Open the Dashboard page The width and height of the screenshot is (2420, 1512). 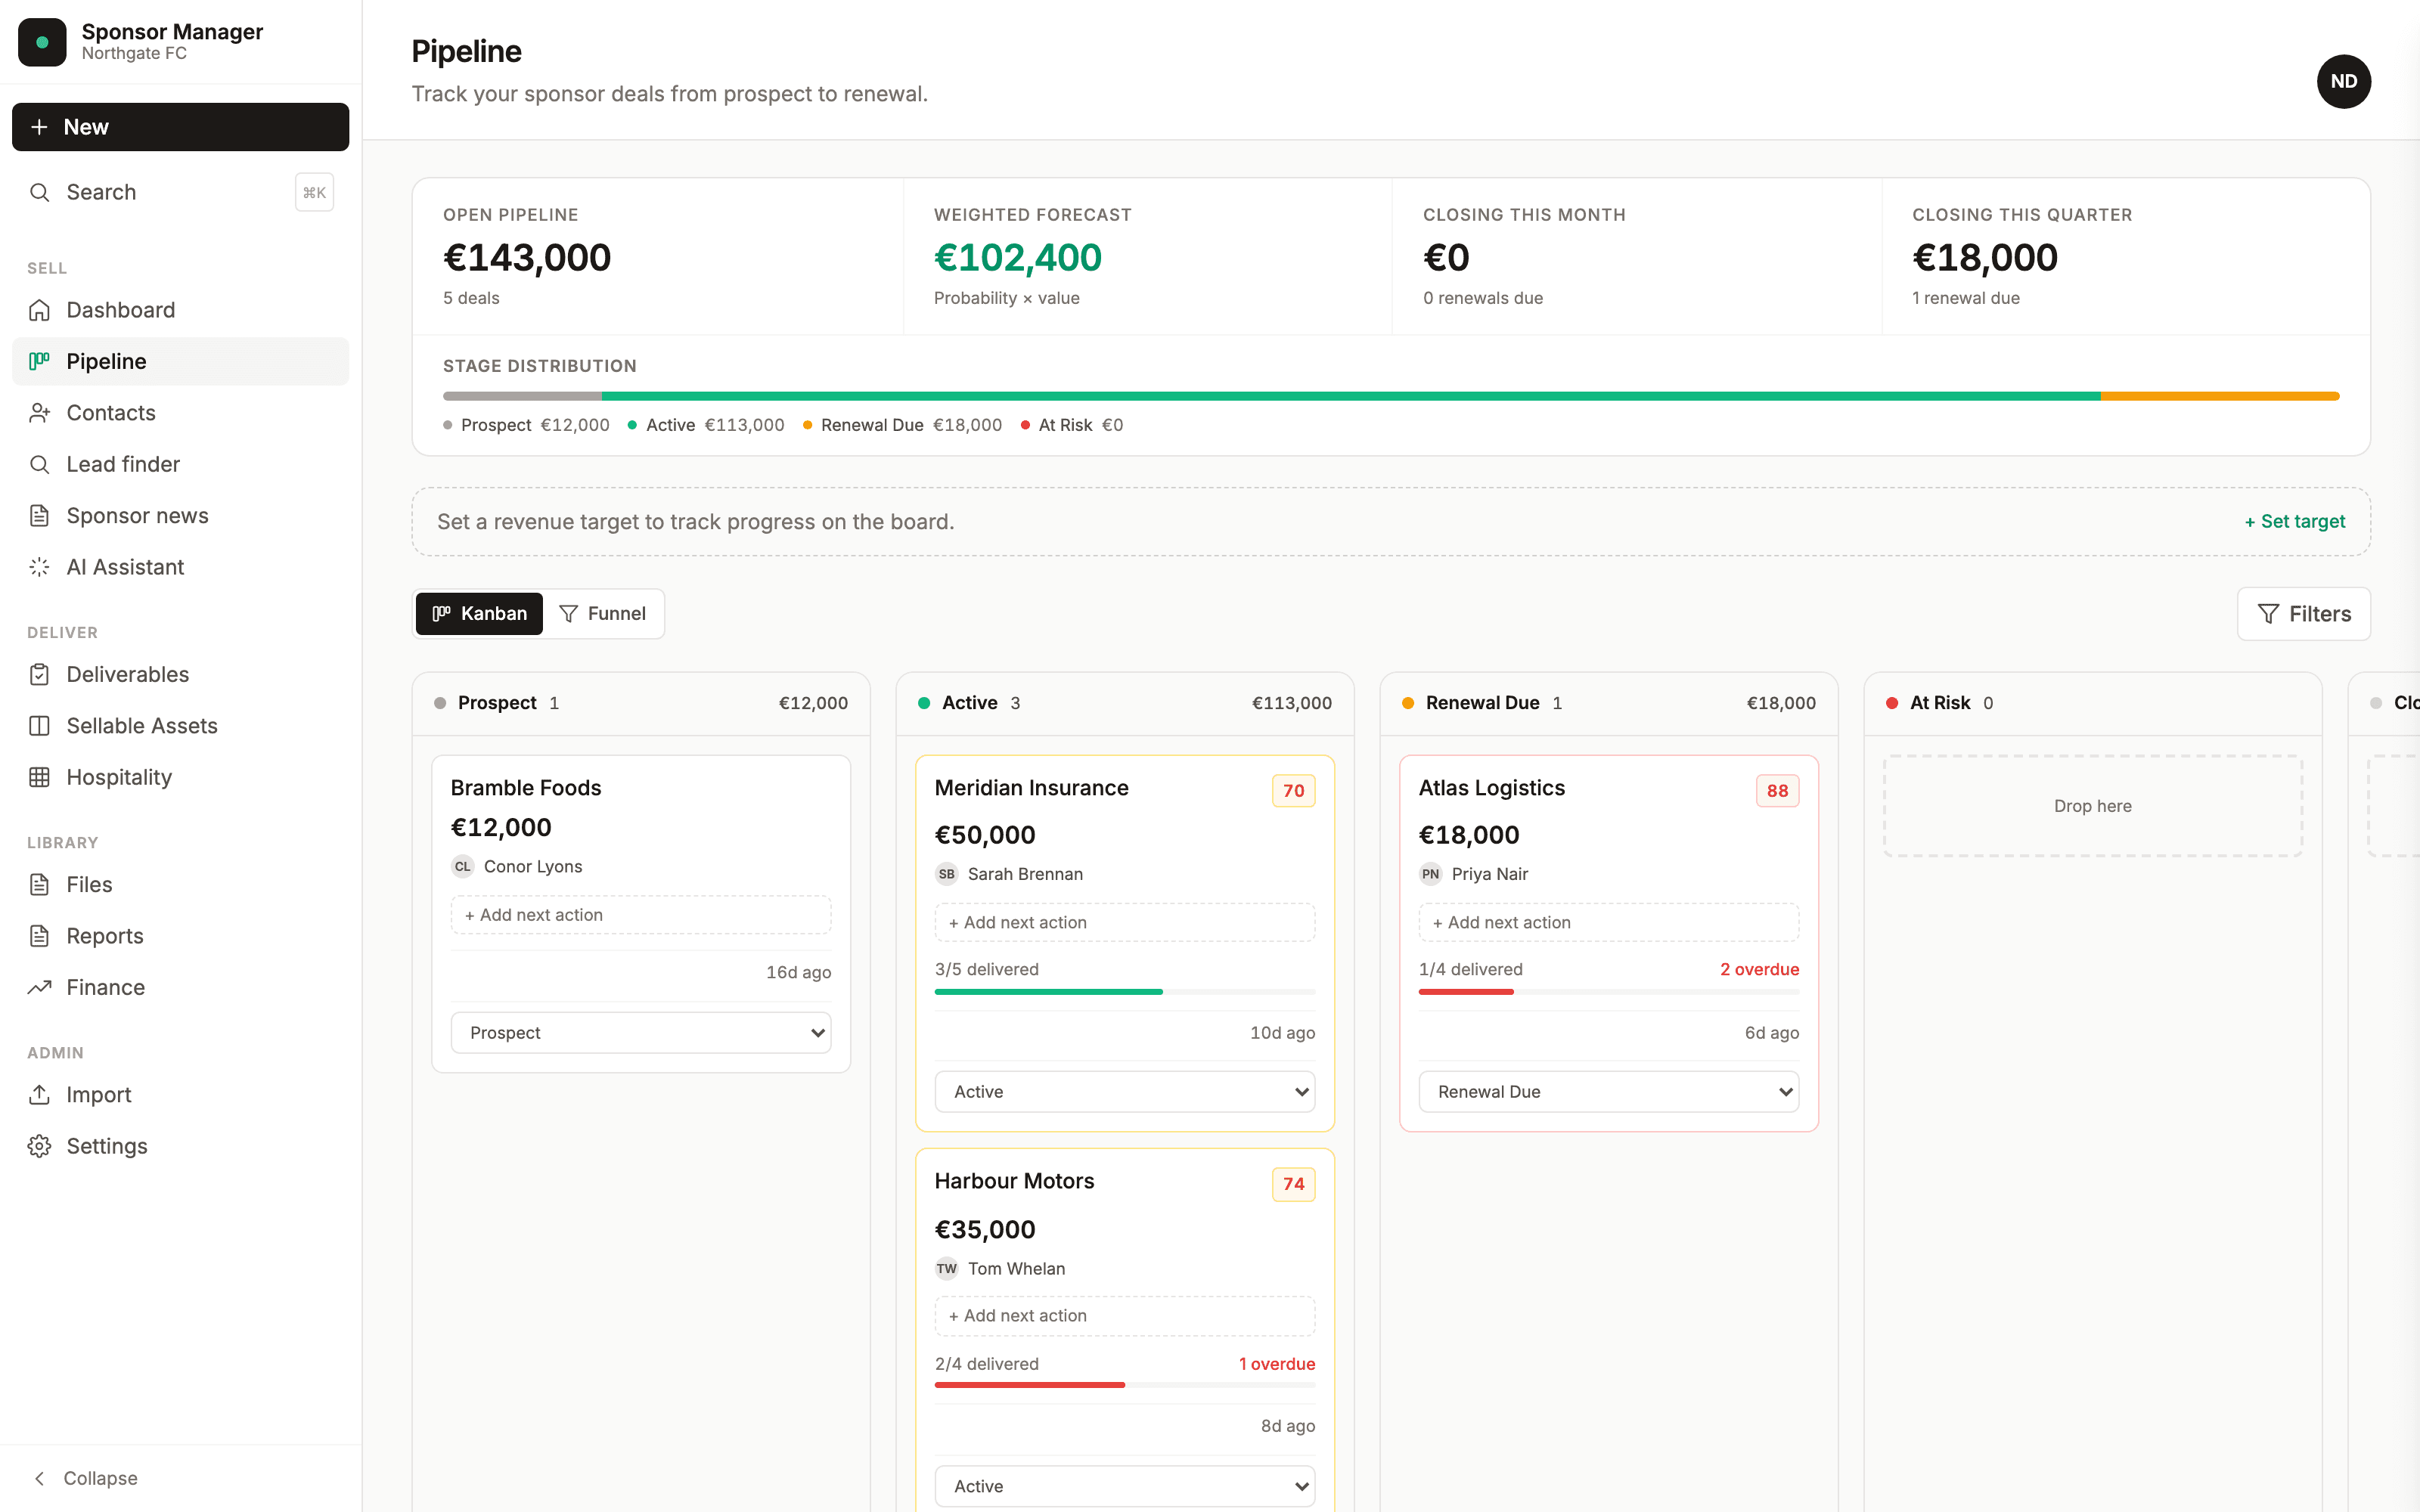pyautogui.click(x=181, y=310)
